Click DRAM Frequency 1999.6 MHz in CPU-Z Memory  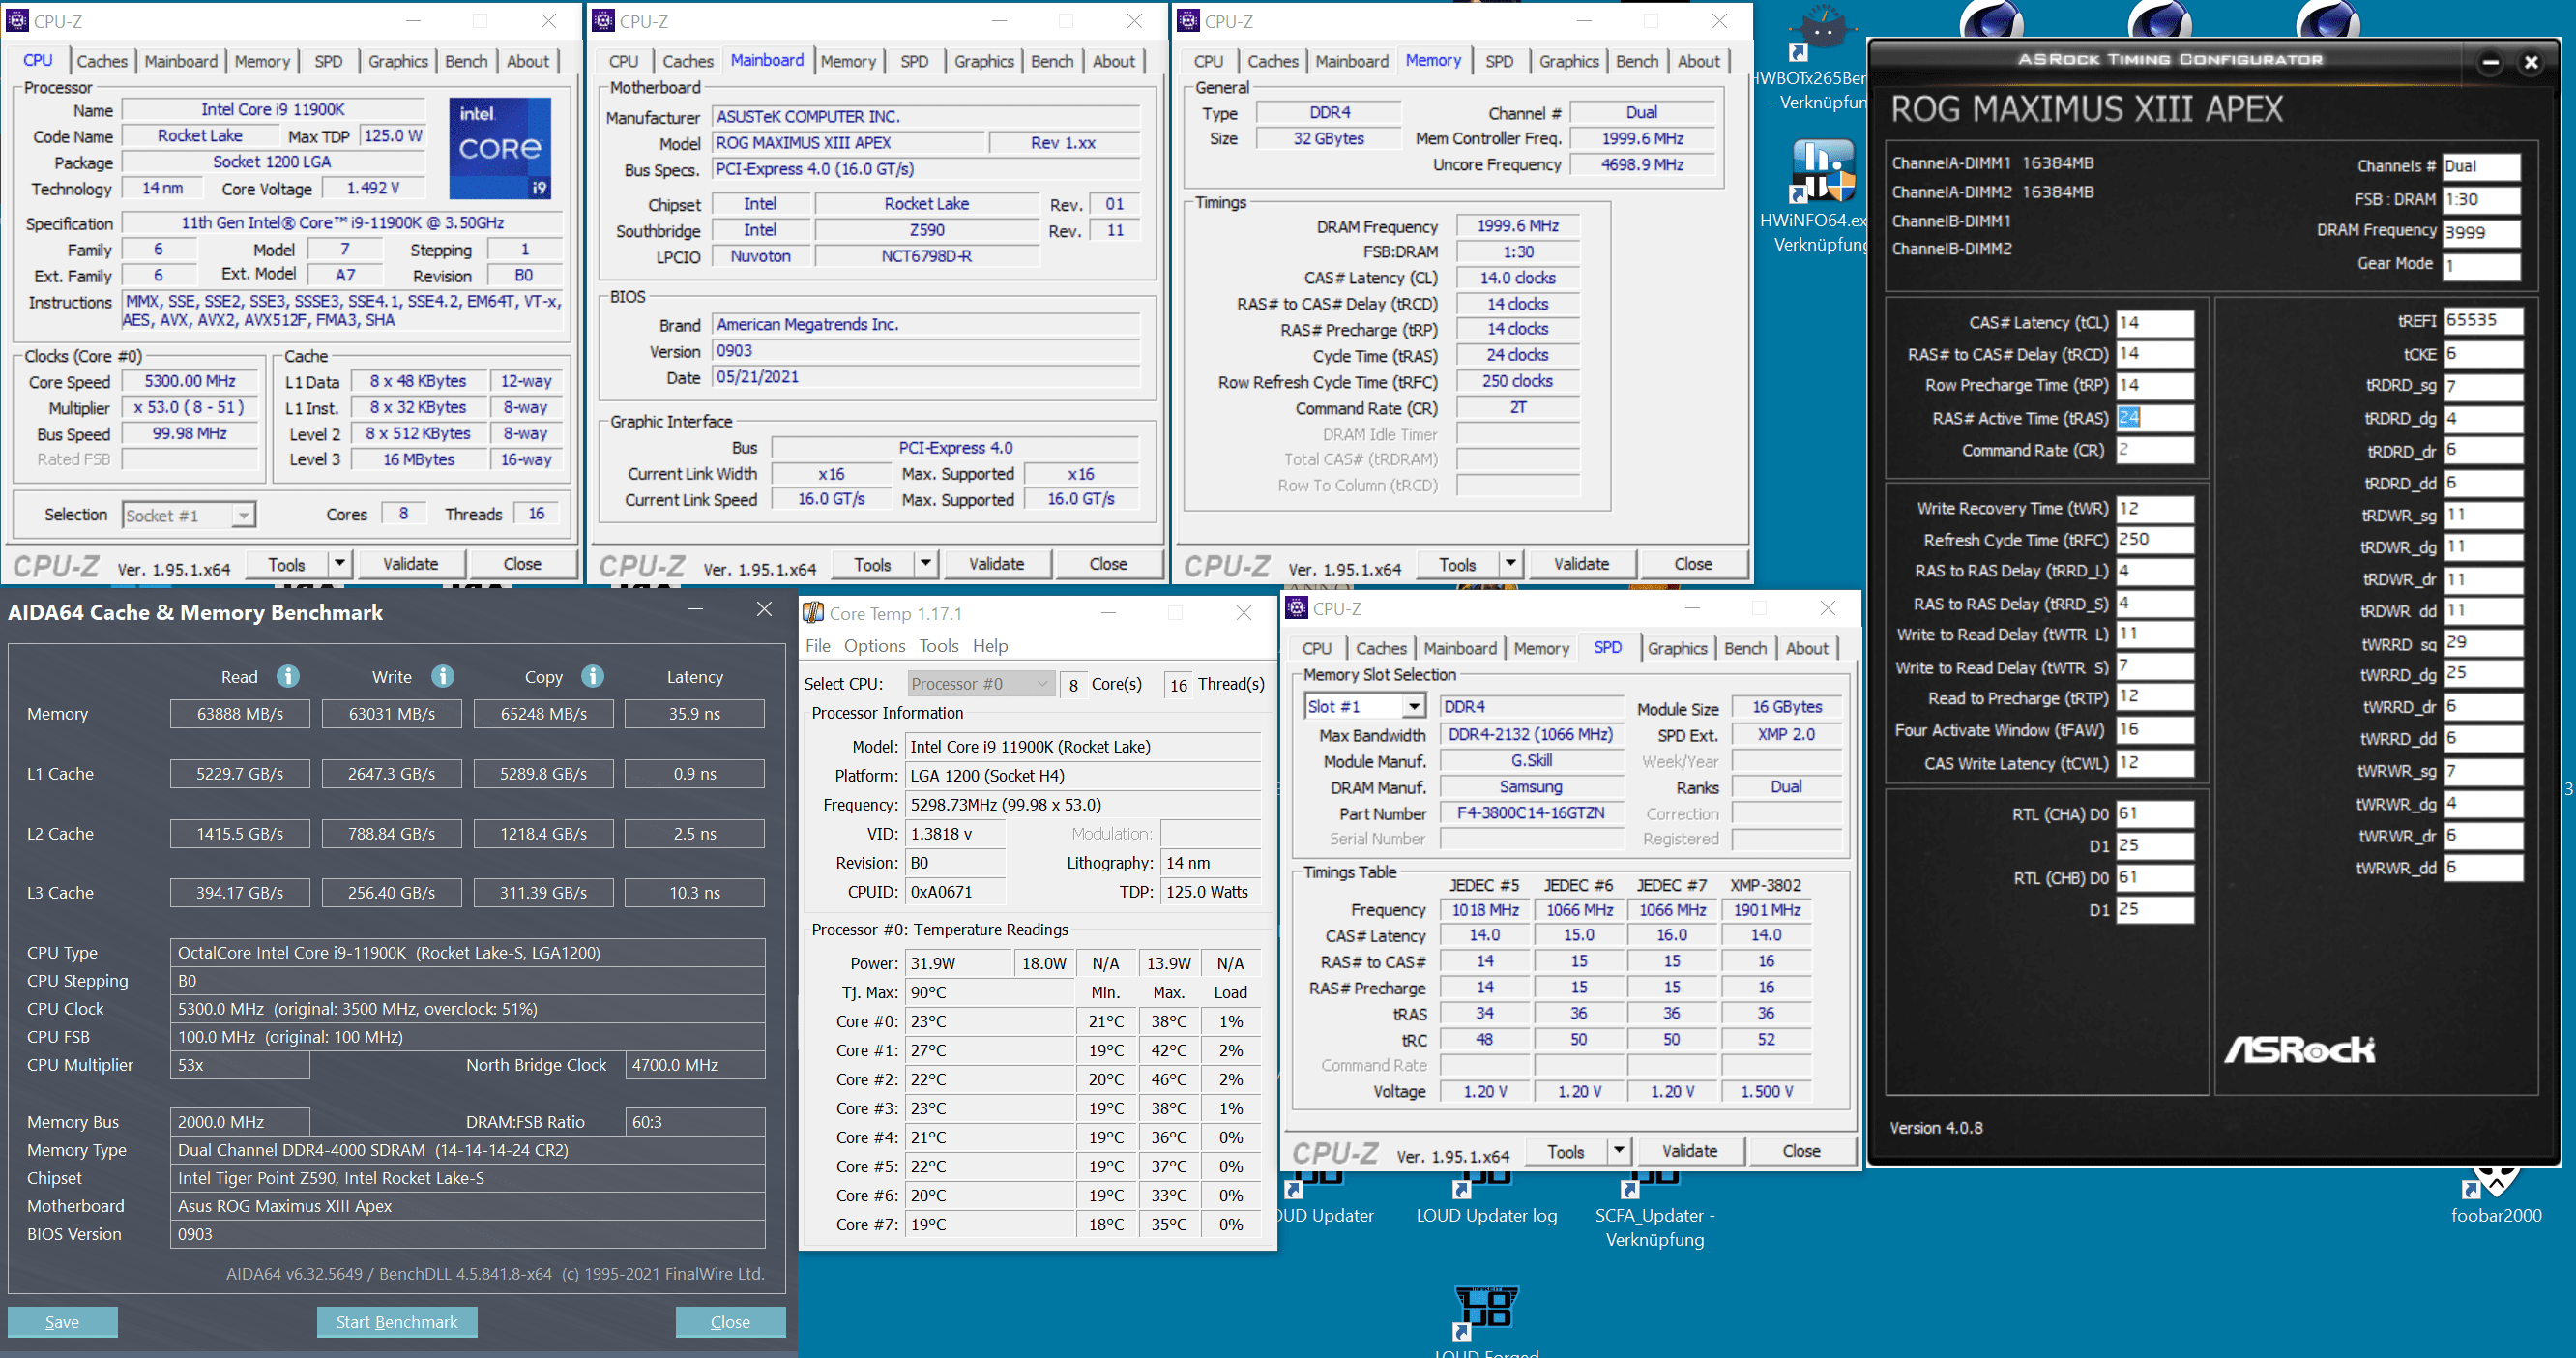click(x=1518, y=226)
